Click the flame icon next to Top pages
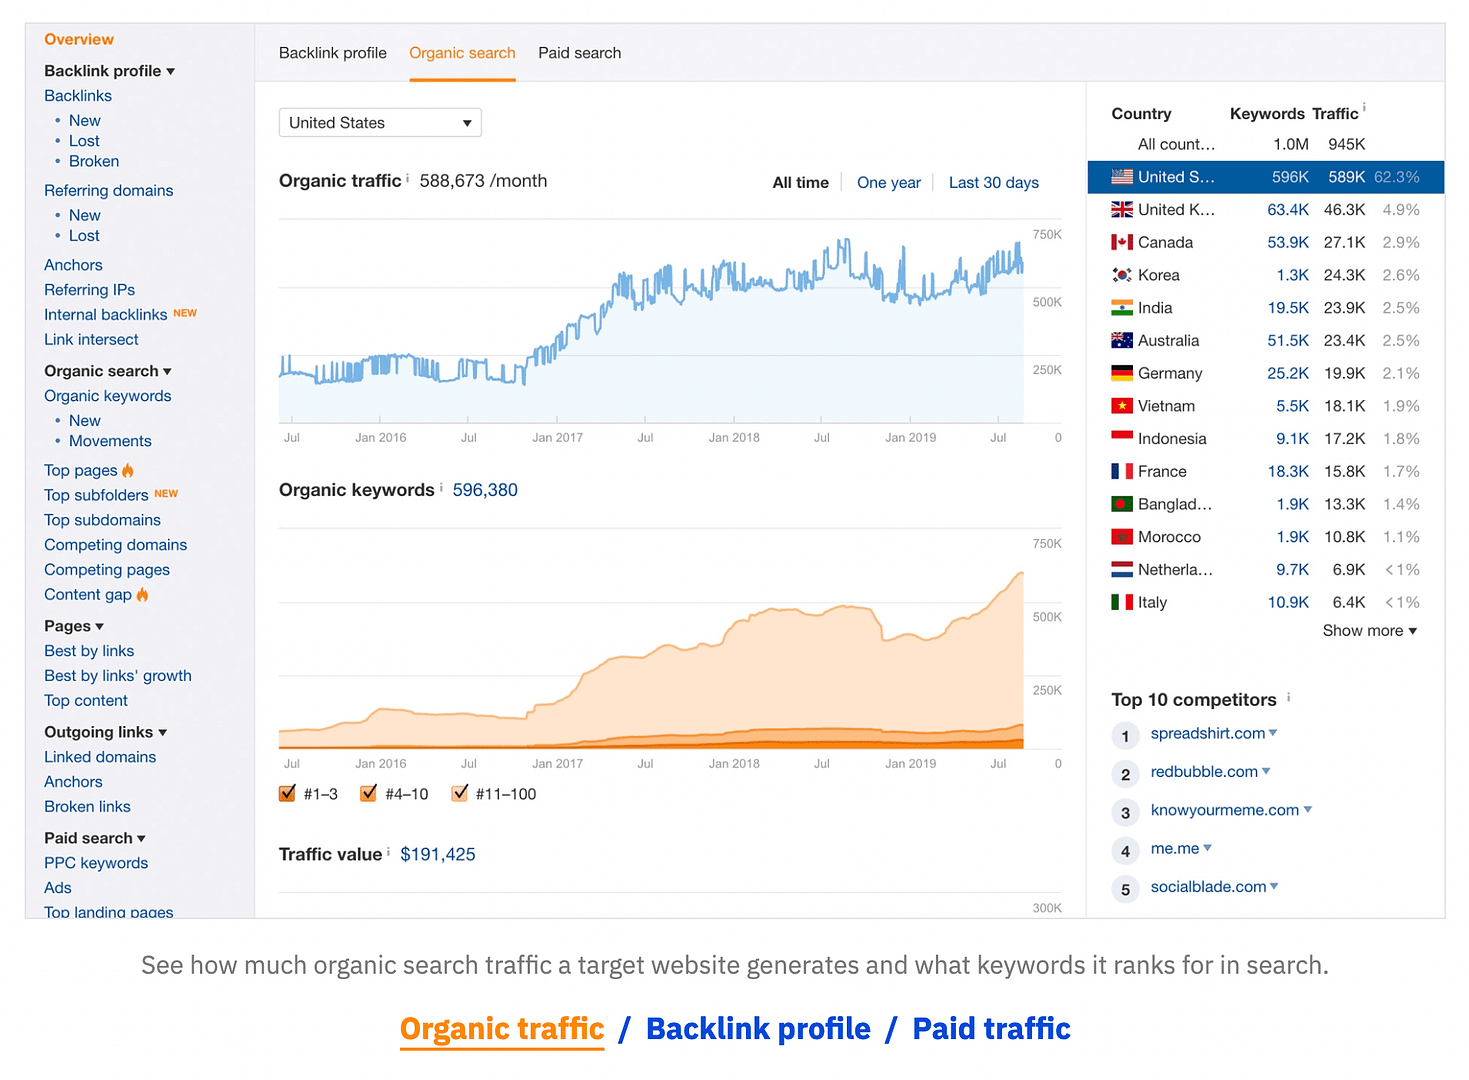The image size is (1469, 1080). [129, 470]
